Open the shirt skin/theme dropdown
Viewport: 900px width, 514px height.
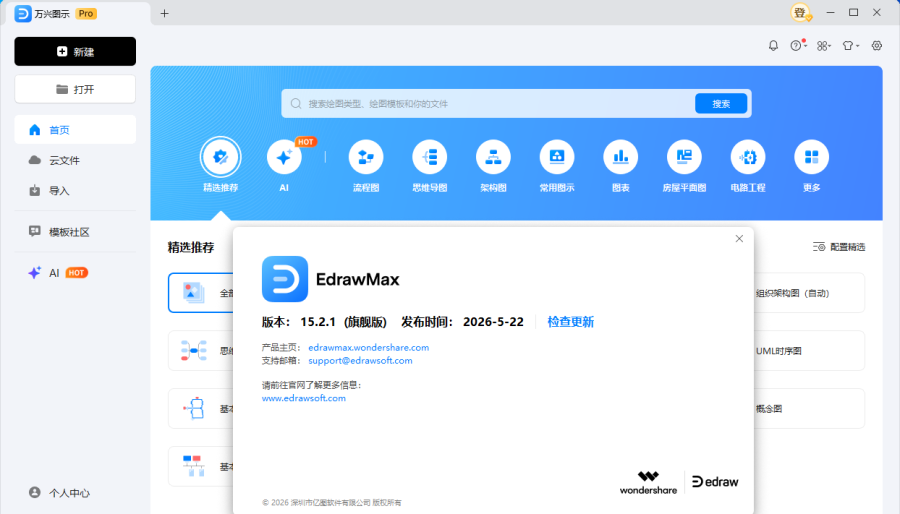(x=850, y=46)
